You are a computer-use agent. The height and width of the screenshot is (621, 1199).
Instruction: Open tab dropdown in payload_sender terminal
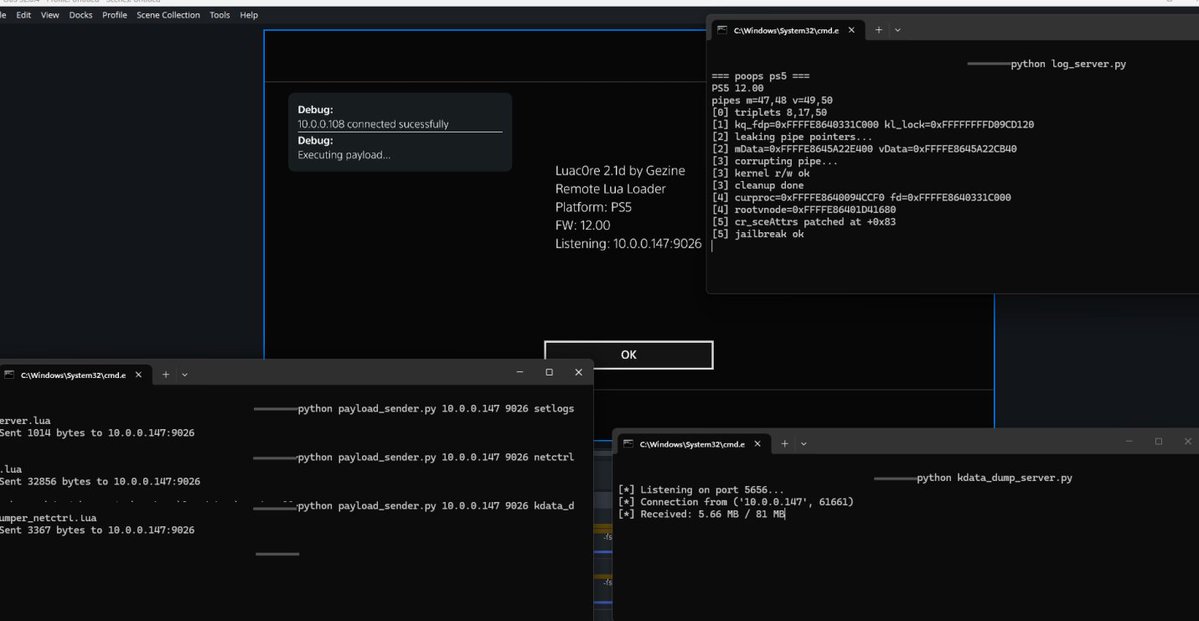(x=184, y=375)
